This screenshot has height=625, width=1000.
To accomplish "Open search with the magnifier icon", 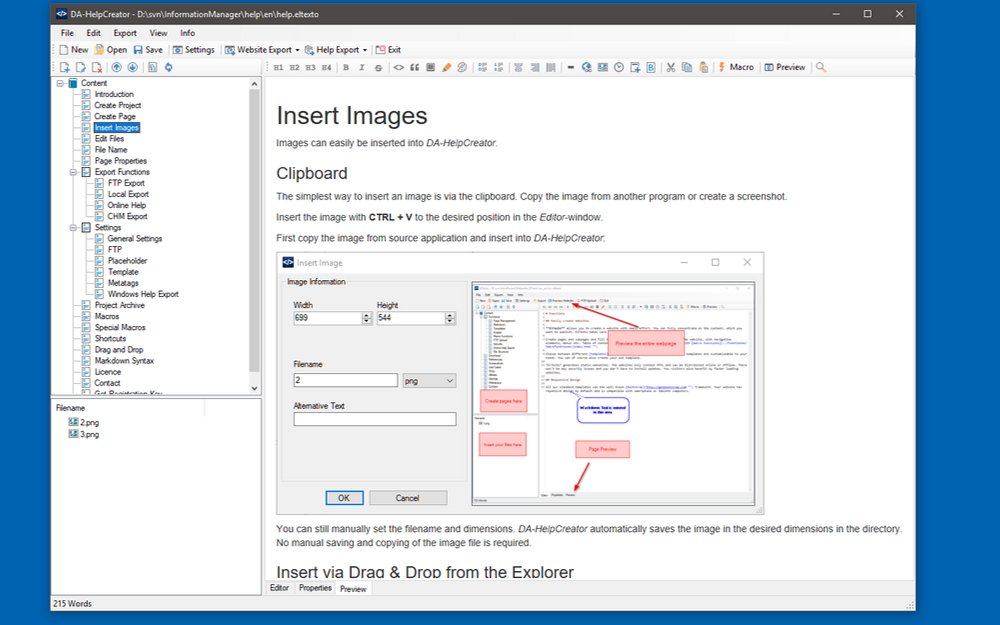I will point(821,67).
